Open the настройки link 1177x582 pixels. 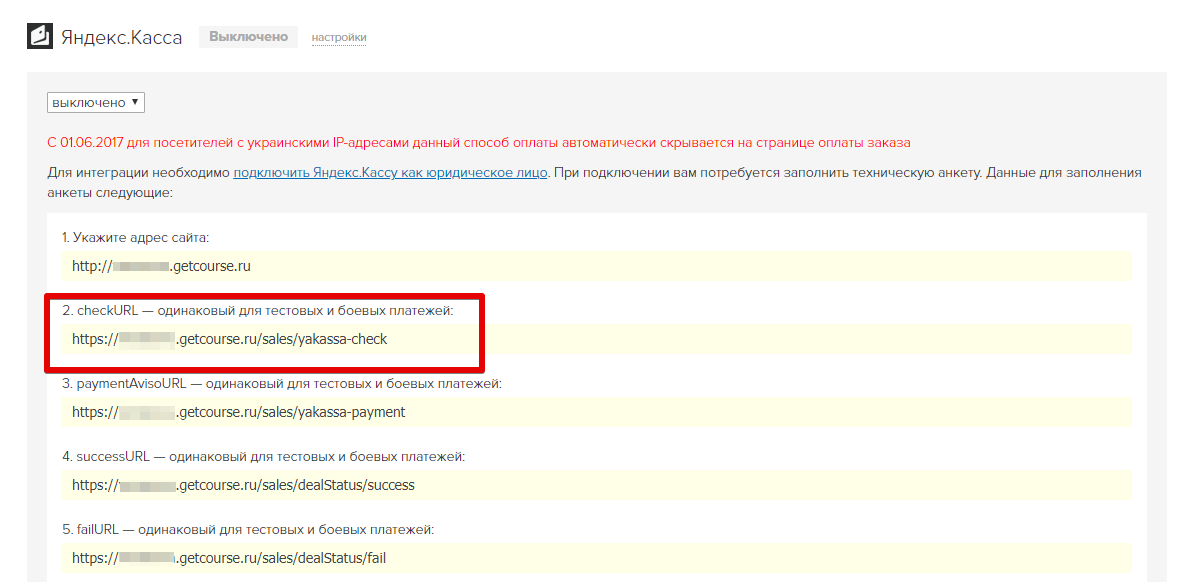(339, 37)
